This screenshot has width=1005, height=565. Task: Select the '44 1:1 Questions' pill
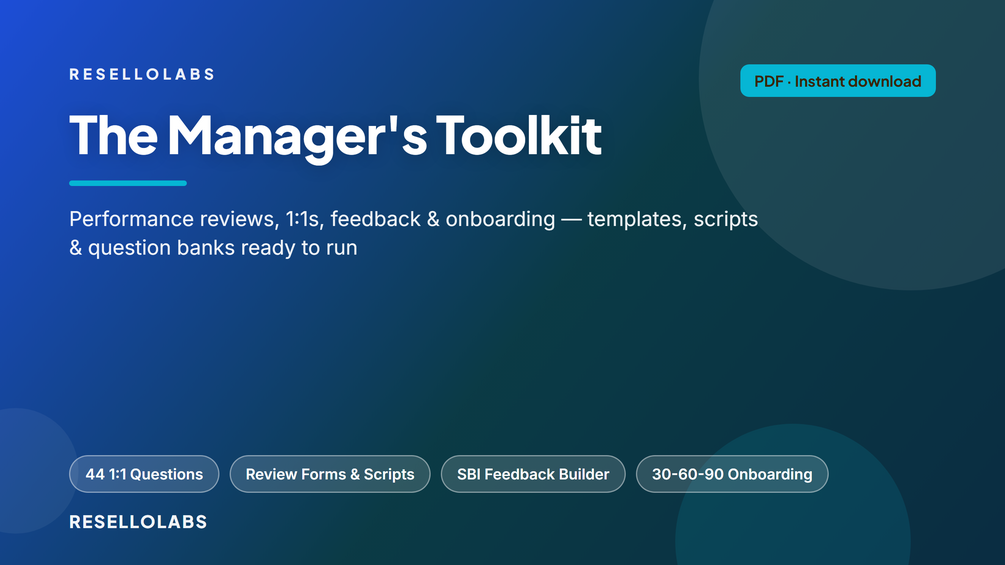tap(144, 474)
